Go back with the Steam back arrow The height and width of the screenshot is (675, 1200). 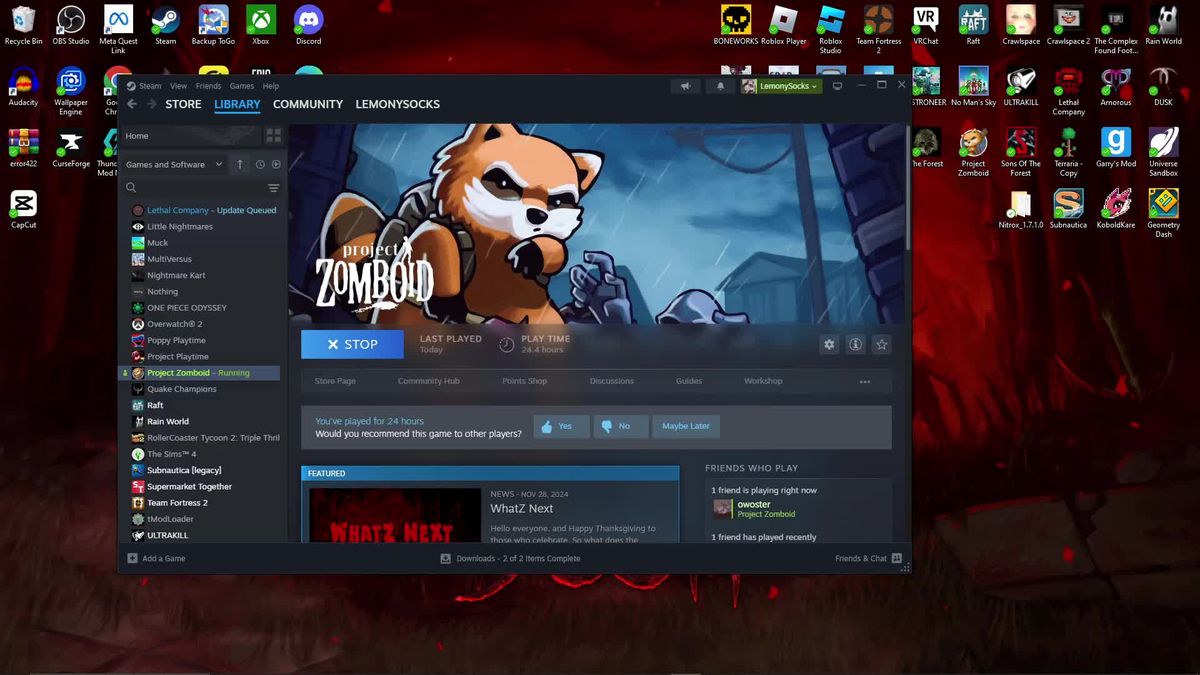coord(131,104)
